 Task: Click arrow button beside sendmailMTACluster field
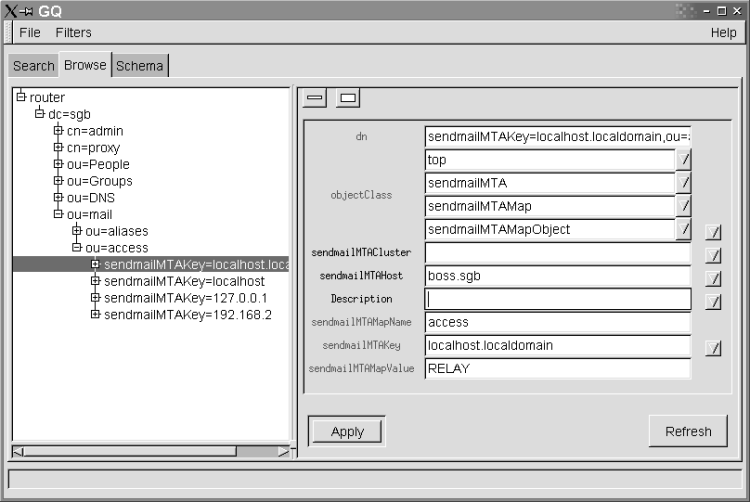click(713, 254)
